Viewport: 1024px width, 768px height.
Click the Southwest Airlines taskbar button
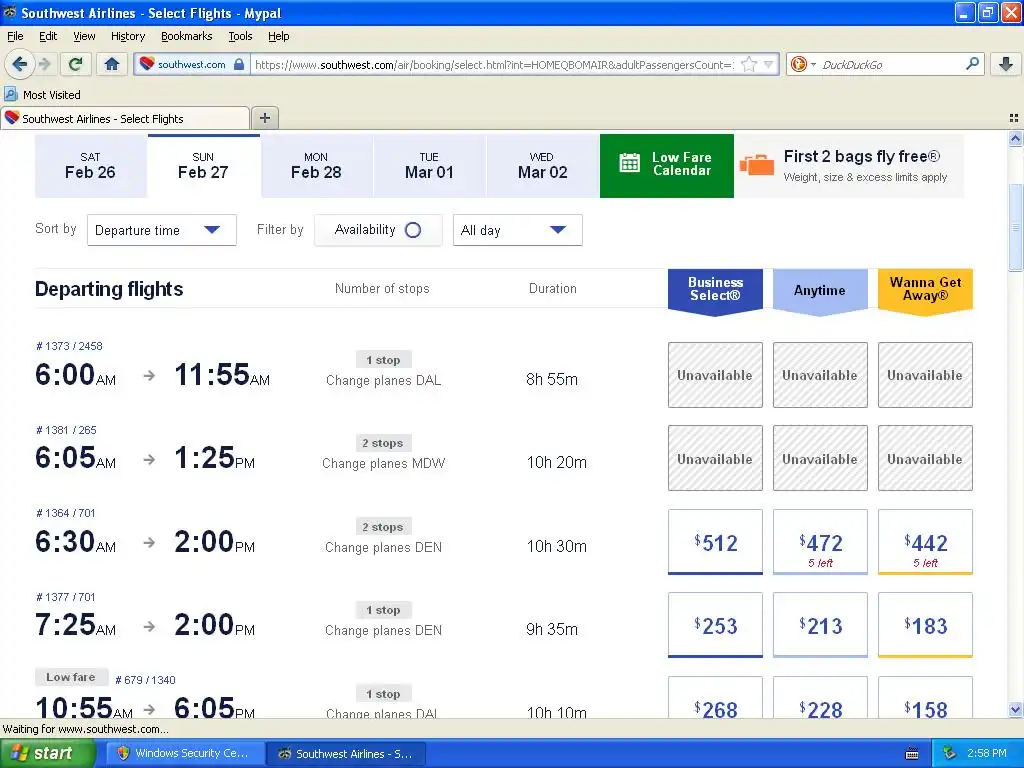pyautogui.click(x=347, y=754)
